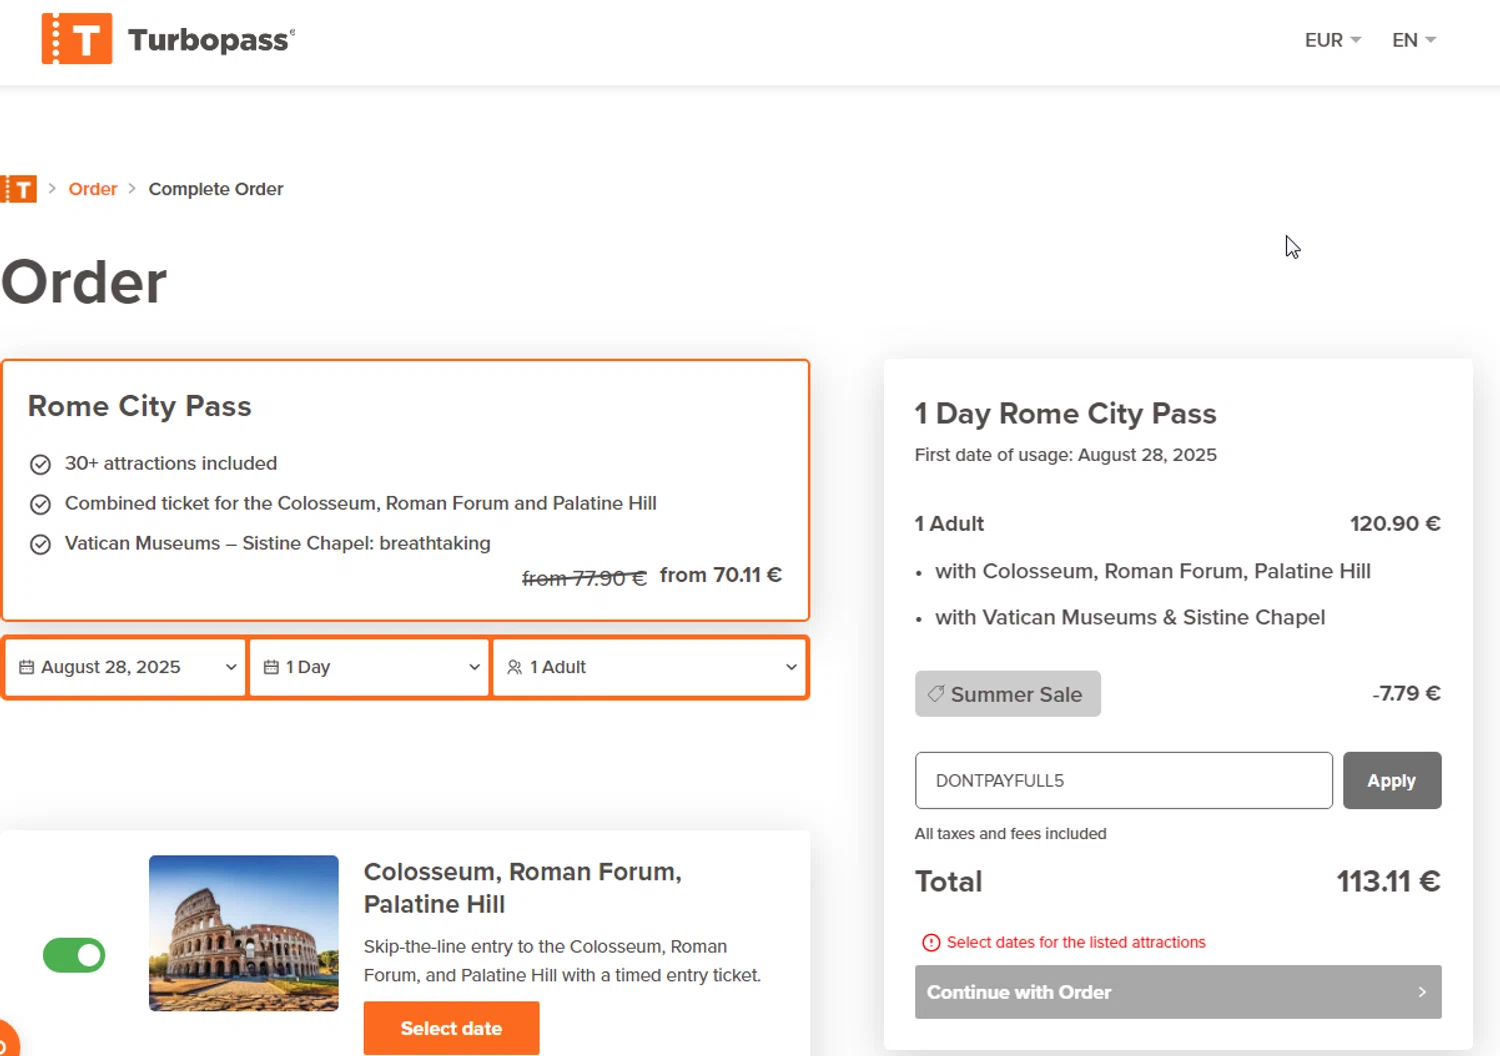Click Continue with Order button
This screenshot has height=1056, width=1500.
(x=1178, y=992)
